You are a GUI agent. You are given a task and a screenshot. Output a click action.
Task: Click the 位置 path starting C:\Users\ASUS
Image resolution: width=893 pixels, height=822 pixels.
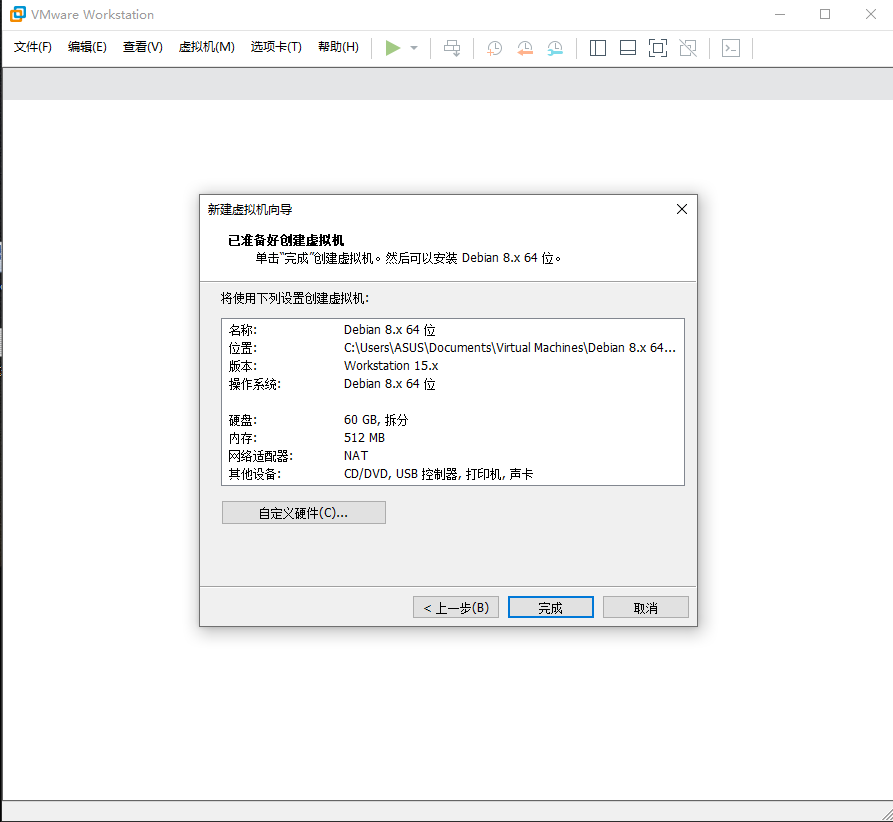[x=510, y=347]
